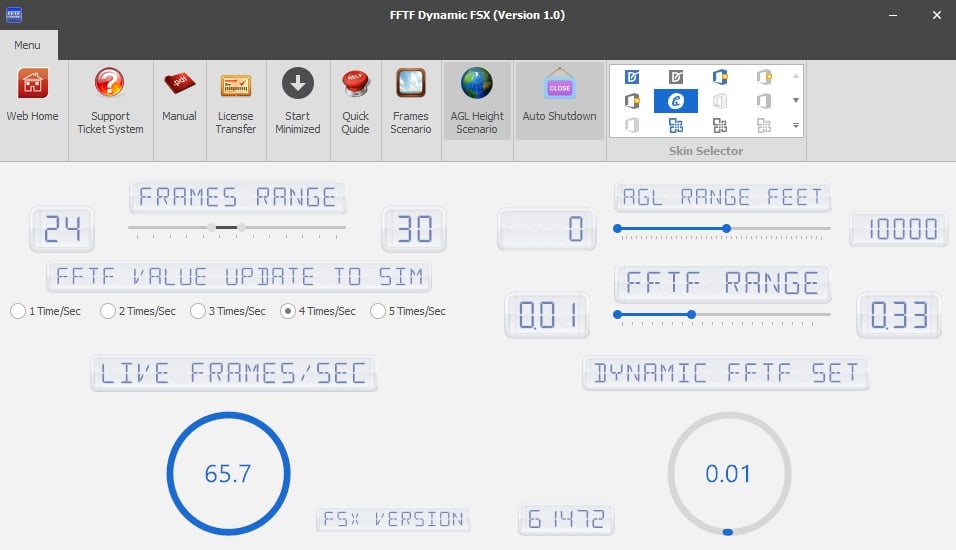This screenshot has height=550, width=956.
Task: Click the Web Home icon
Action: click(33, 83)
